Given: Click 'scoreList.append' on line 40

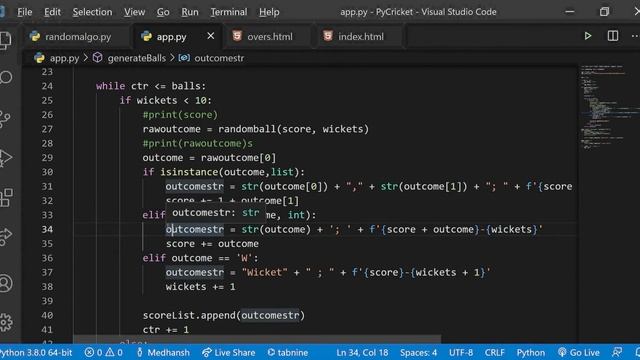Looking at the screenshot, I should (x=189, y=316).
